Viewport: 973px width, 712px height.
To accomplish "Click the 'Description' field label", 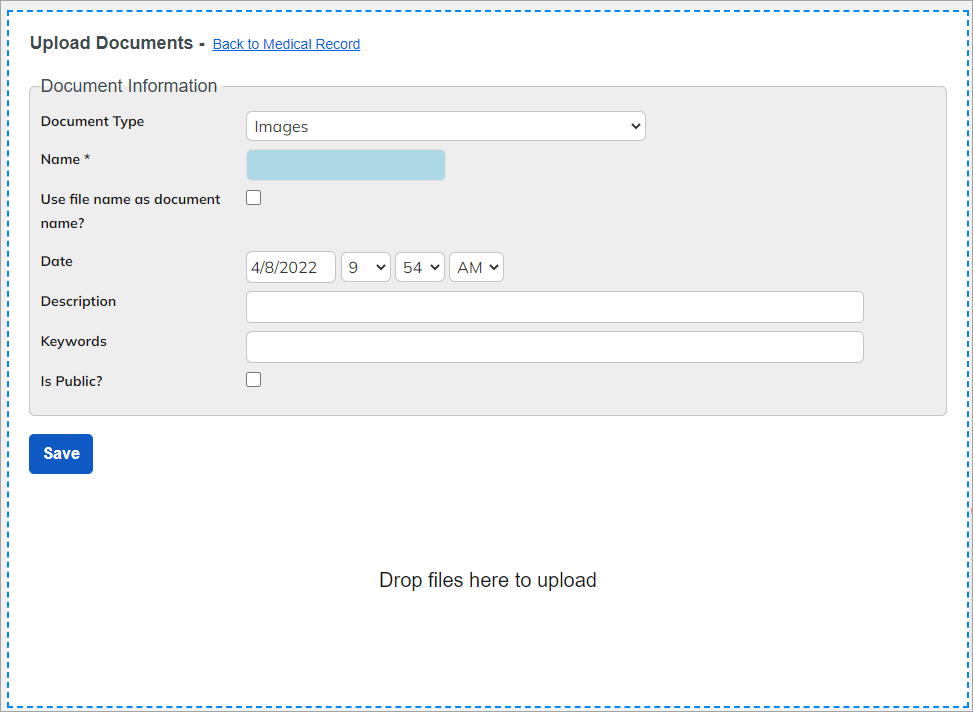I will pyautogui.click(x=78, y=301).
